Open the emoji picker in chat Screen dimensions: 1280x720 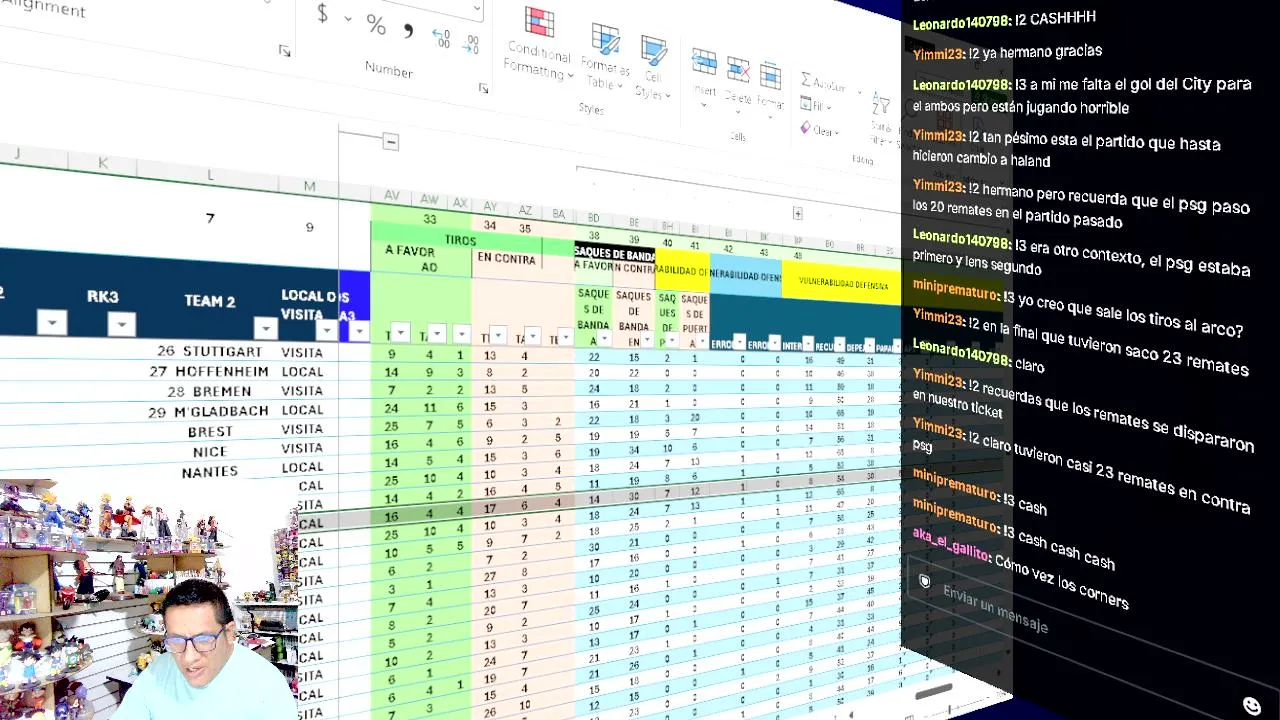(x=1252, y=705)
